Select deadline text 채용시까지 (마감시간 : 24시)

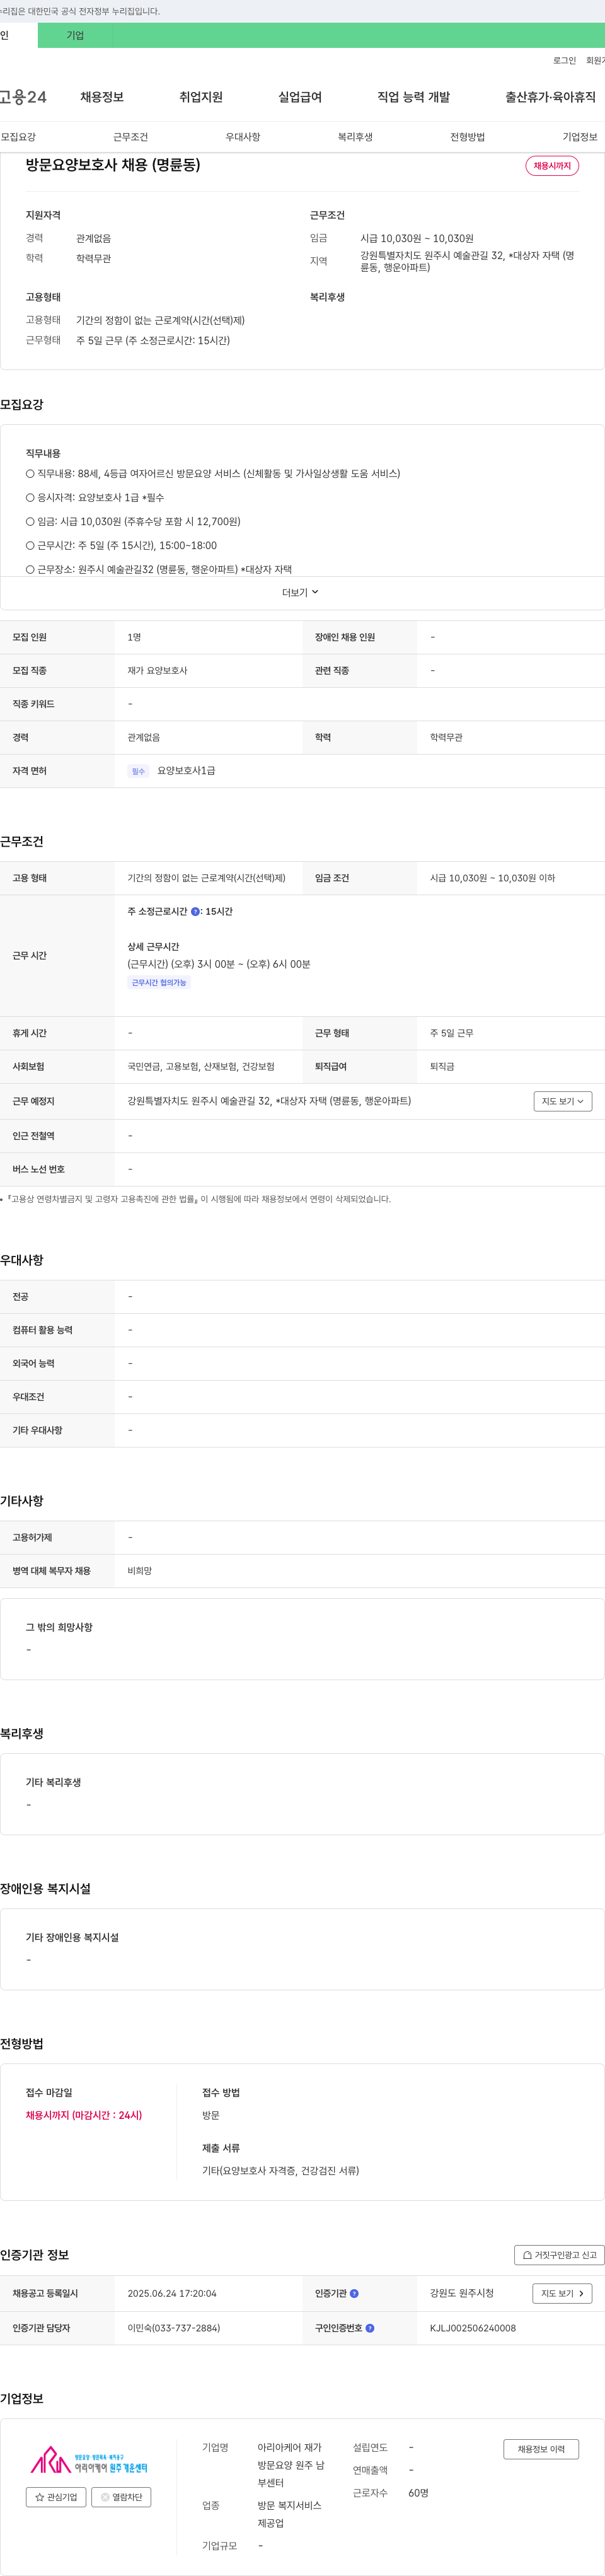[x=84, y=2115]
